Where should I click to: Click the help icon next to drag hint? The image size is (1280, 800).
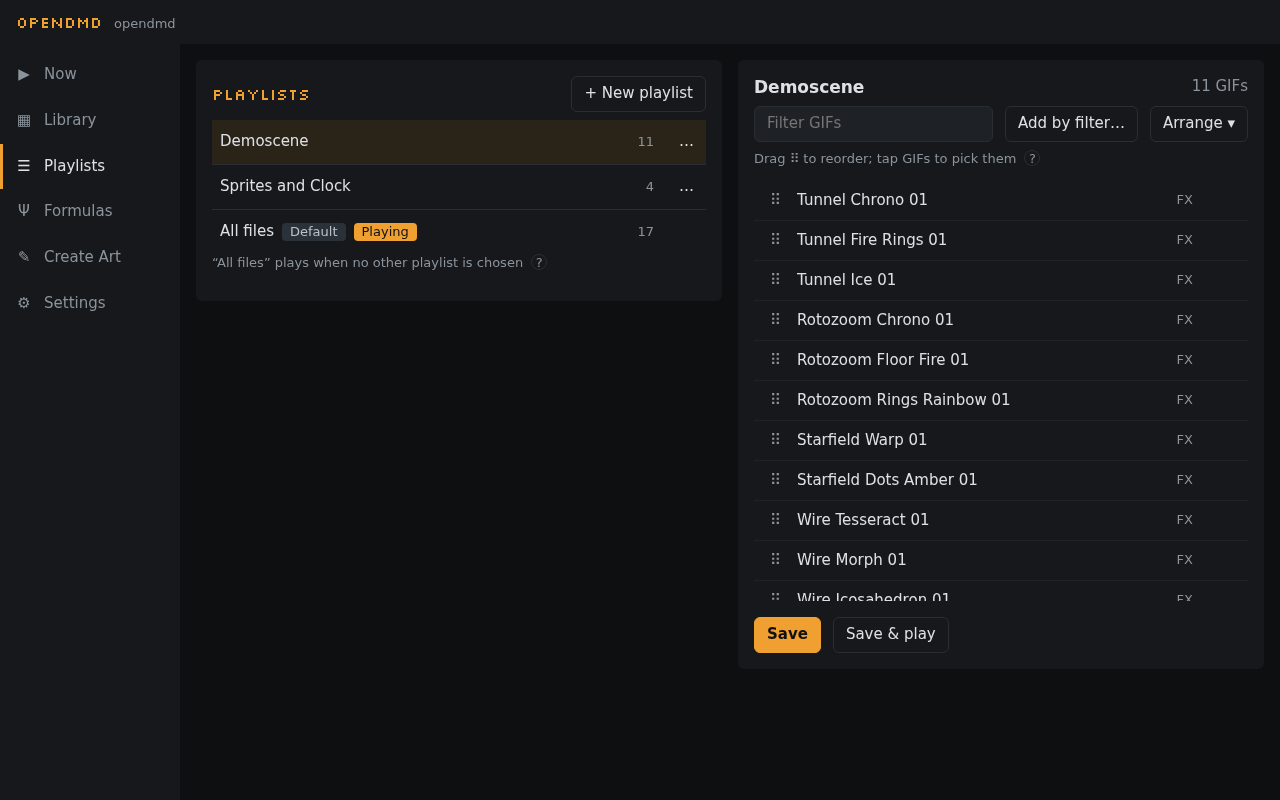(1032, 159)
